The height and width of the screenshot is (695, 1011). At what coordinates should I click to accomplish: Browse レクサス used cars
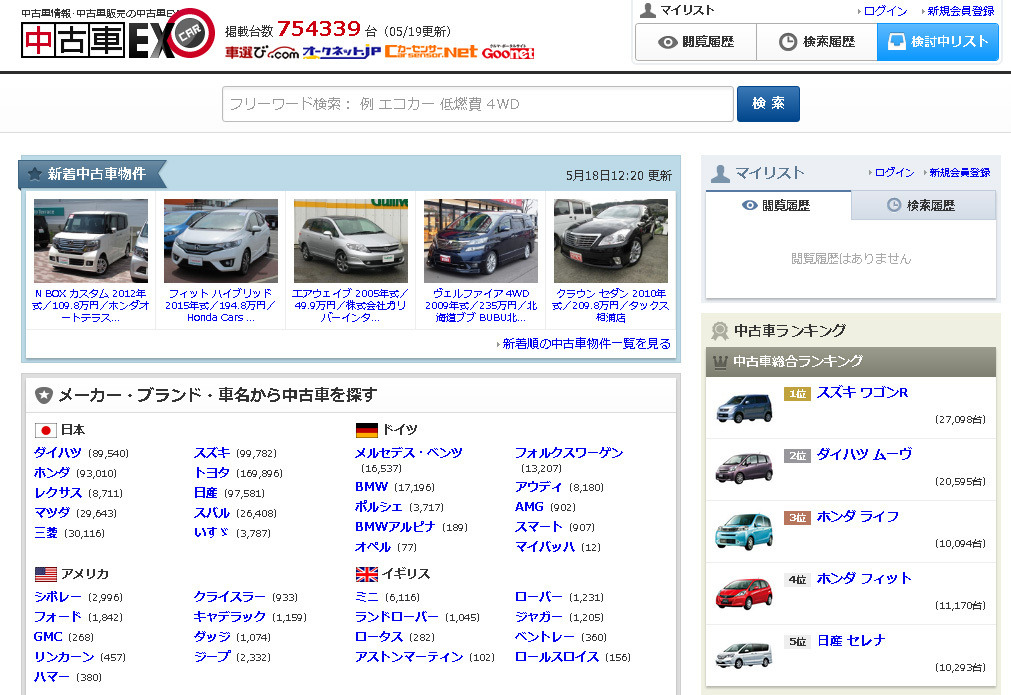(57, 493)
